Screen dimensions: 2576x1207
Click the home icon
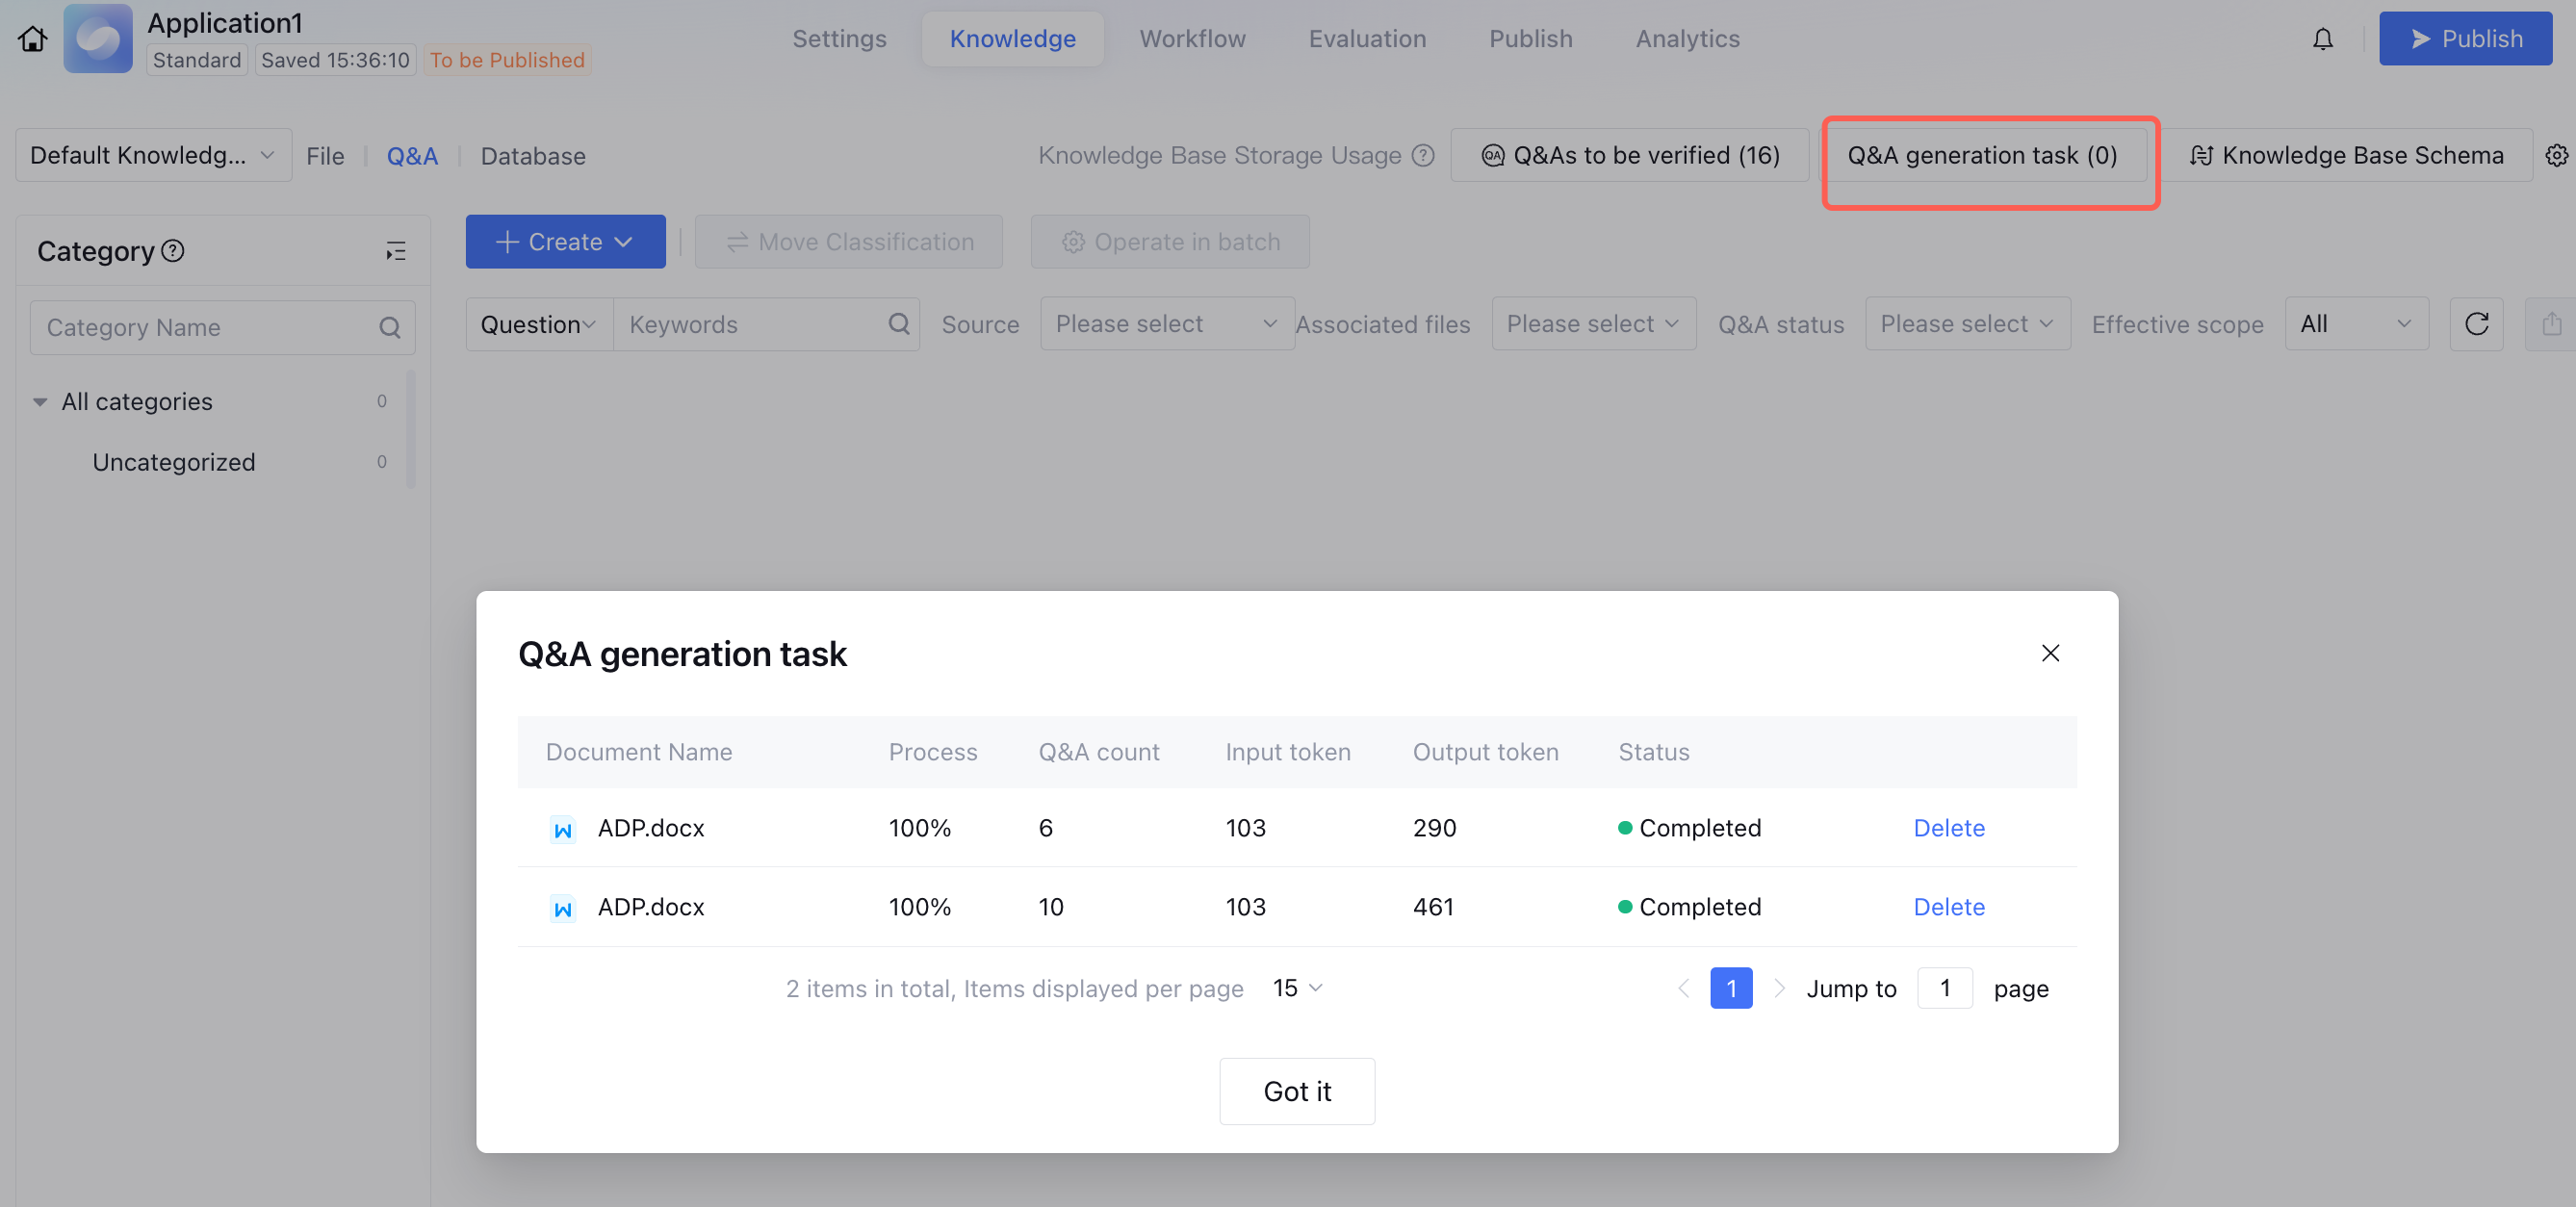pos(32,39)
